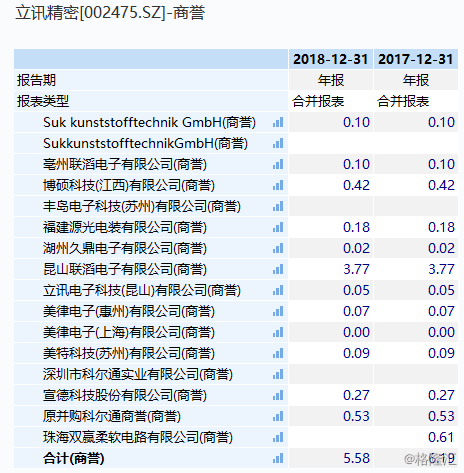Click 0.05 value in 2018-12-31 column
This screenshot has height=473, width=464.
point(356,290)
